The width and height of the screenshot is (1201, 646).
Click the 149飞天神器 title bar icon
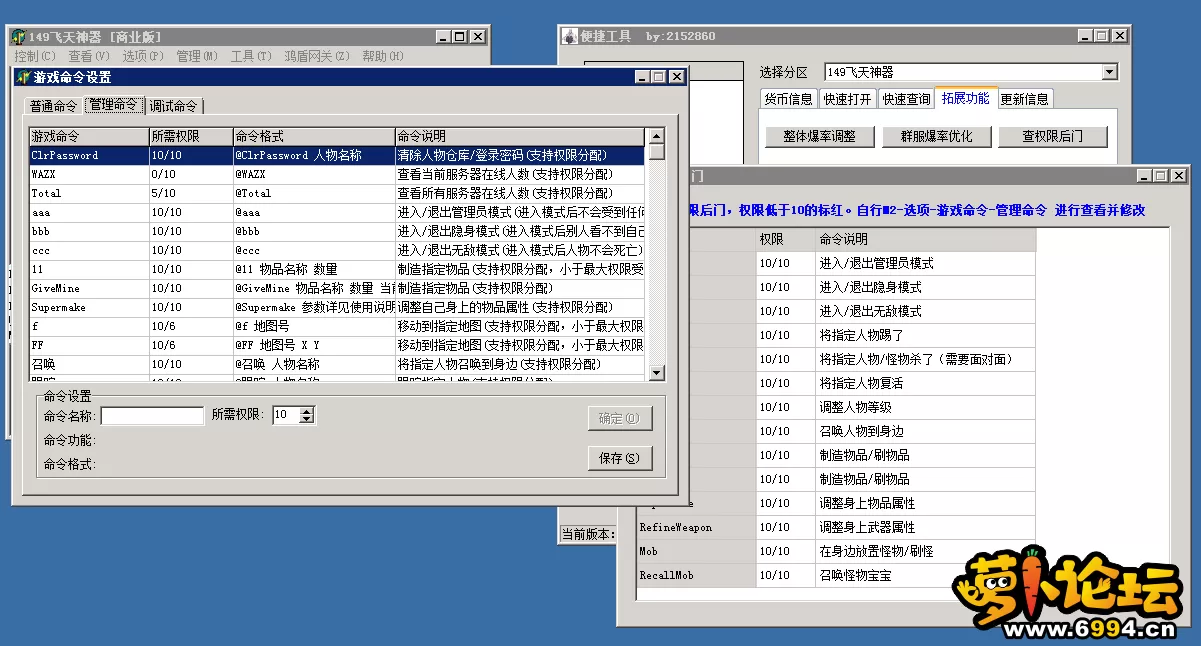click(x=18, y=37)
